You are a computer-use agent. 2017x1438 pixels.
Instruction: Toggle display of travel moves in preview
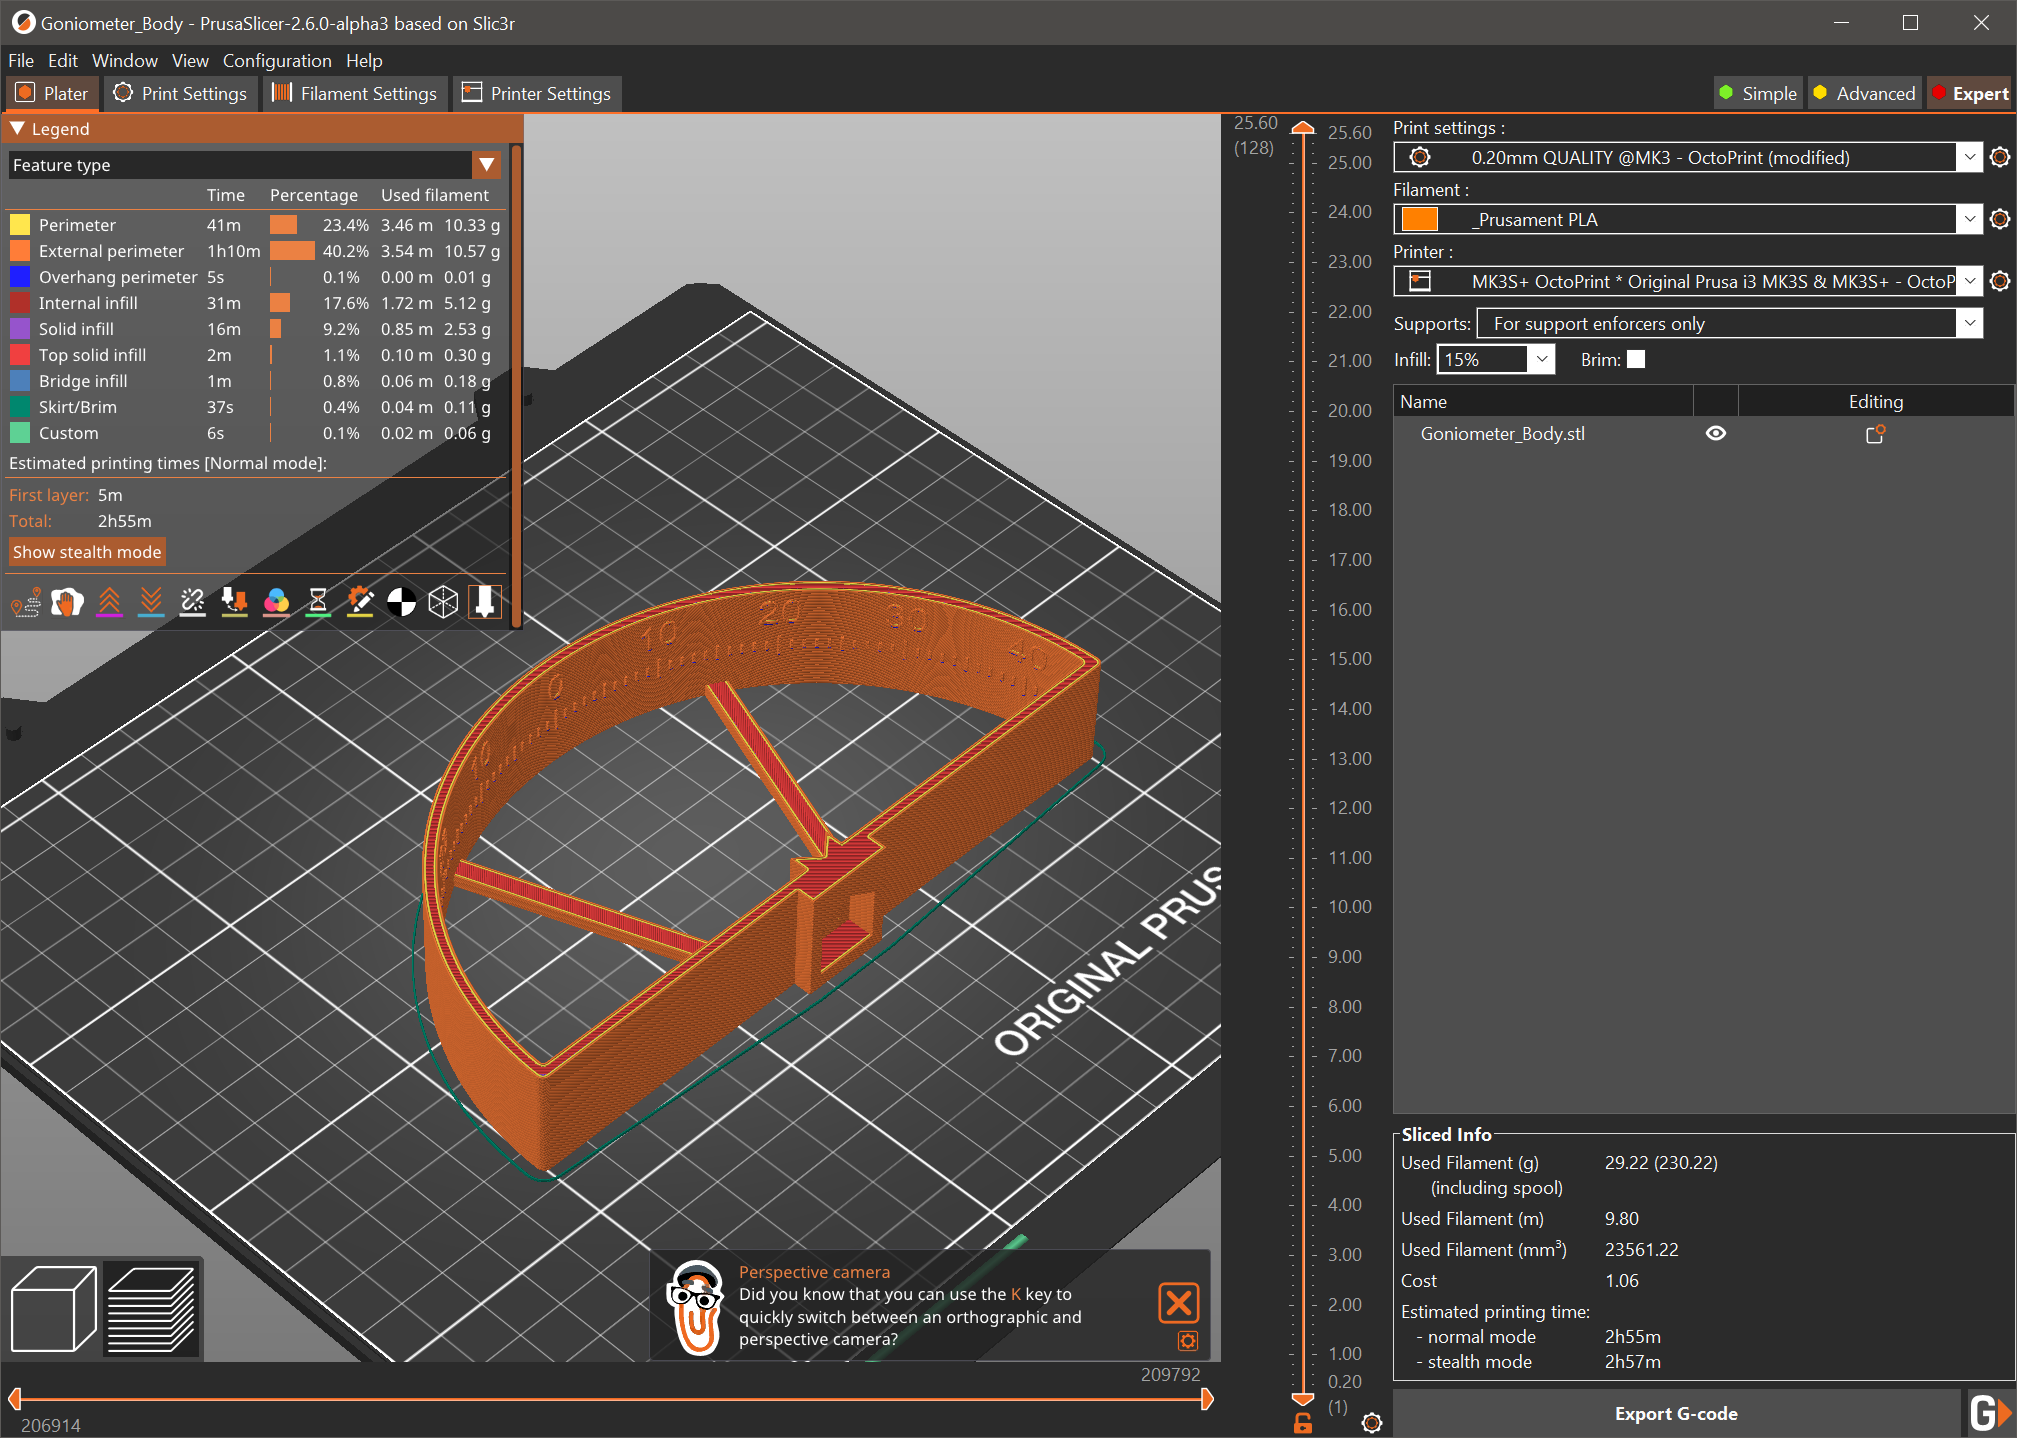click(x=26, y=601)
